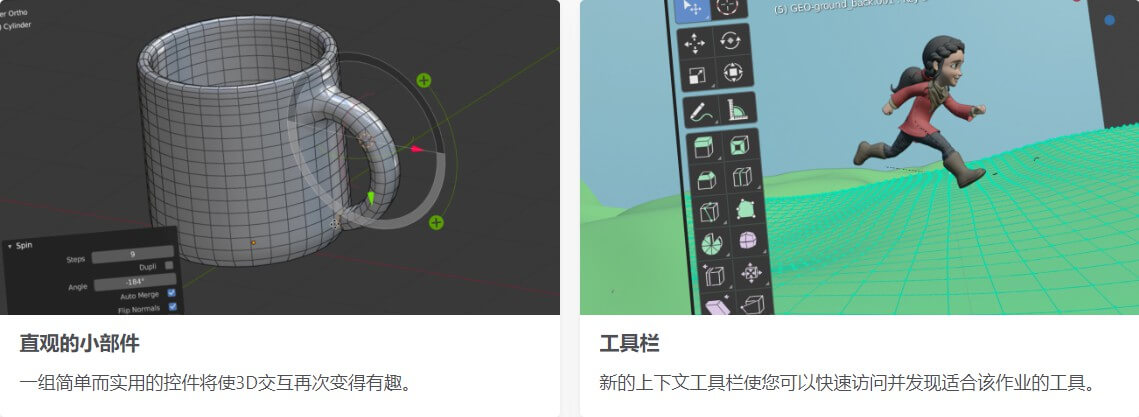Collapse the Spin operator panel

[10, 246]
